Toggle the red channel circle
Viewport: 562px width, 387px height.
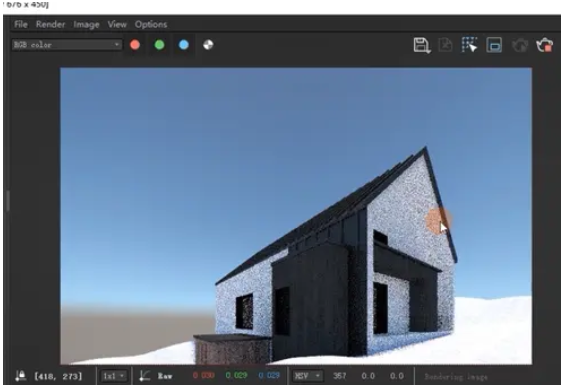135,45
